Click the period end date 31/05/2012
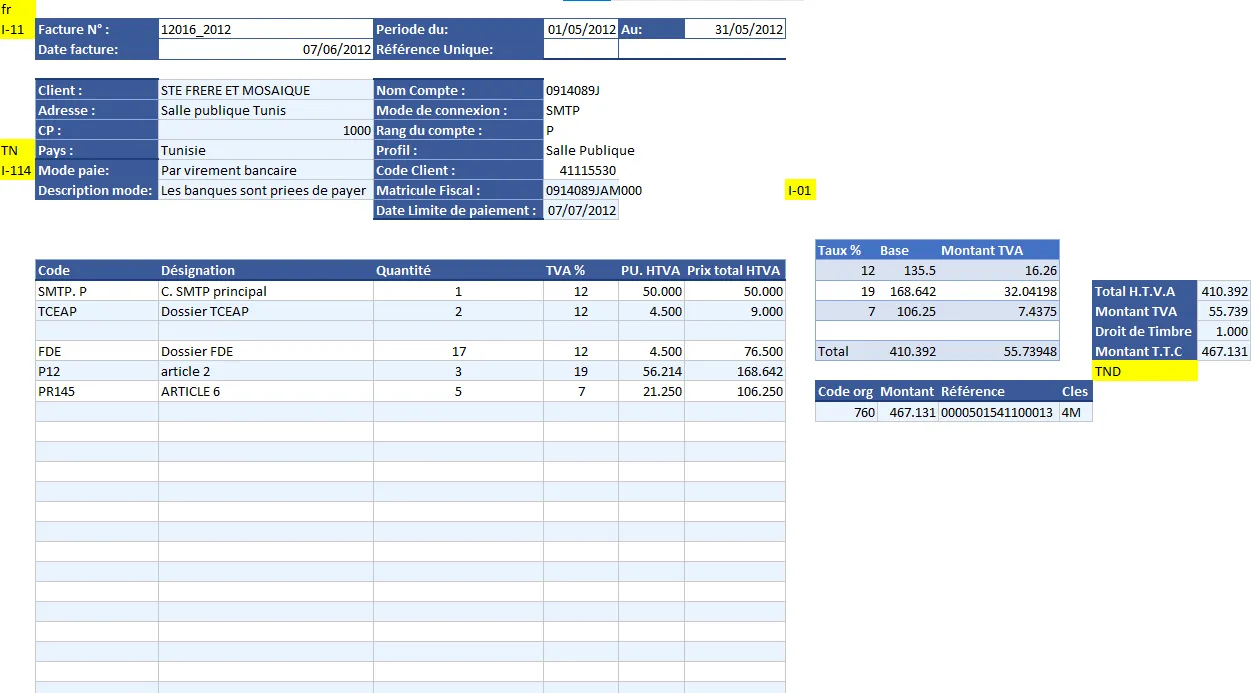 point(735,29)
